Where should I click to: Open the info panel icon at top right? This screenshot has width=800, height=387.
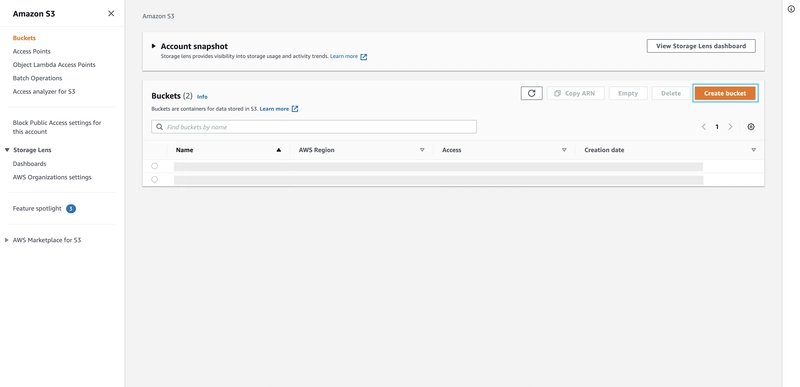(791, 9)
